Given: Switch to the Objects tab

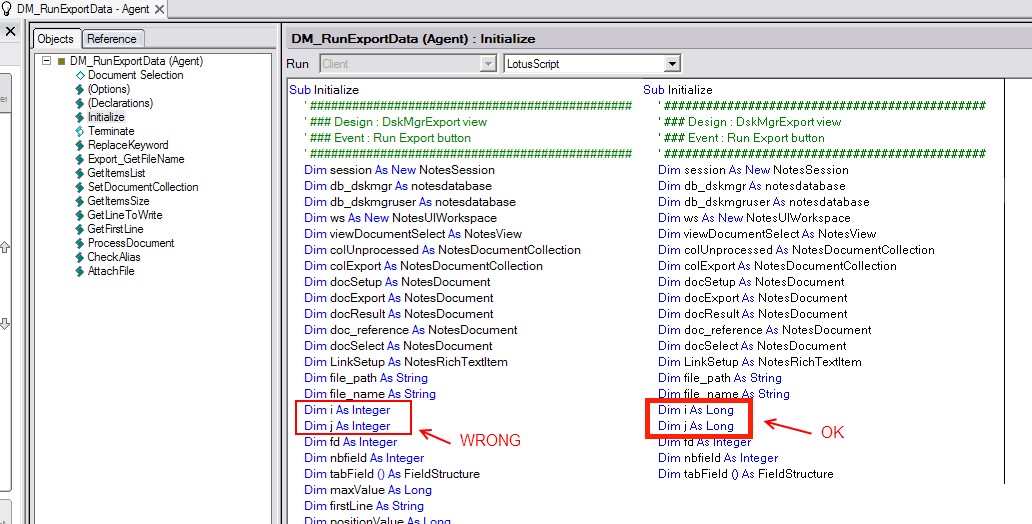Looking at the screenshot, I should tap(55, 39).
